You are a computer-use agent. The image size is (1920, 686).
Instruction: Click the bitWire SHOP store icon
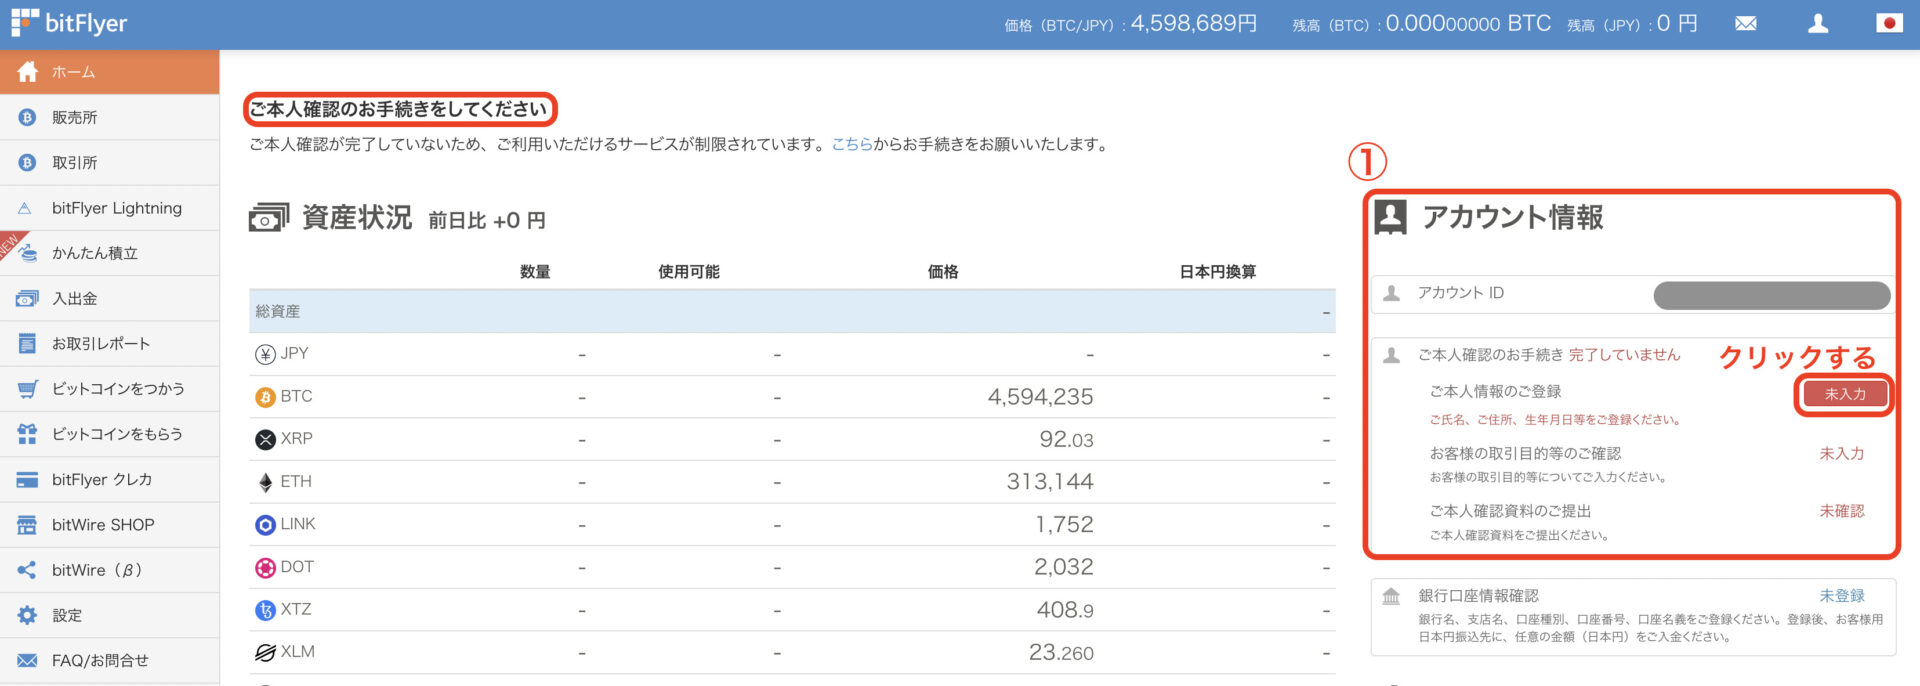click(27, 525)
